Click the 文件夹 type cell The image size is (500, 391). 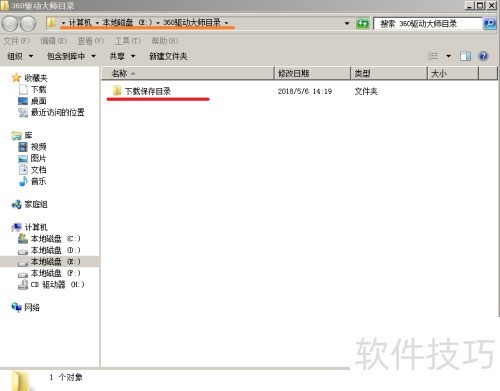pyautogui.click(x=366, y=91)
